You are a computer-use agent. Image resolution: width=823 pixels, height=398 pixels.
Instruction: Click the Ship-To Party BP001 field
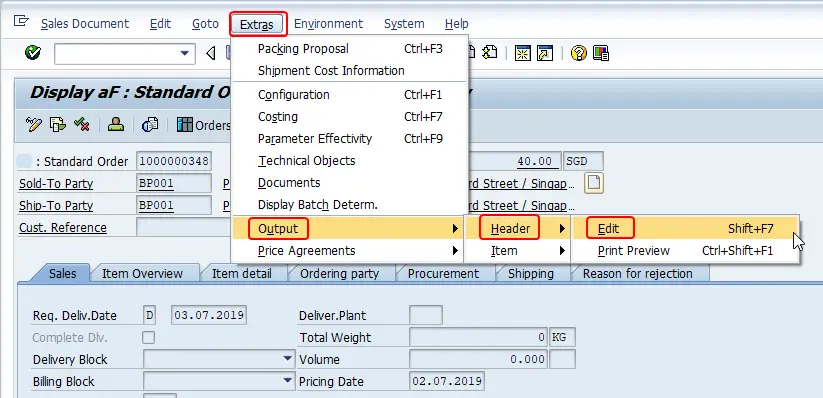coord(174,205)
